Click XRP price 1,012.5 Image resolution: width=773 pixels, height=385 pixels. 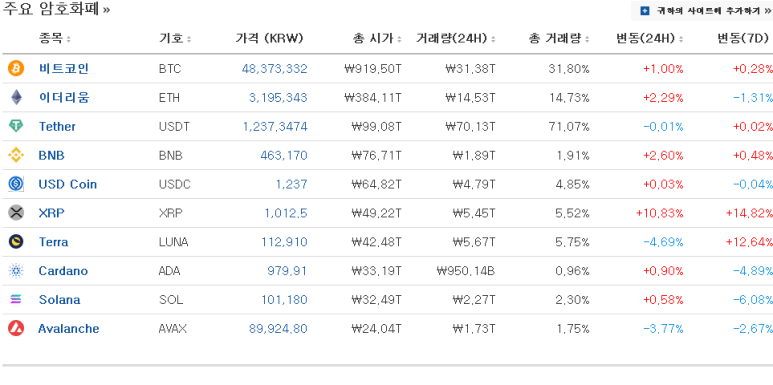tap(286, 213)
